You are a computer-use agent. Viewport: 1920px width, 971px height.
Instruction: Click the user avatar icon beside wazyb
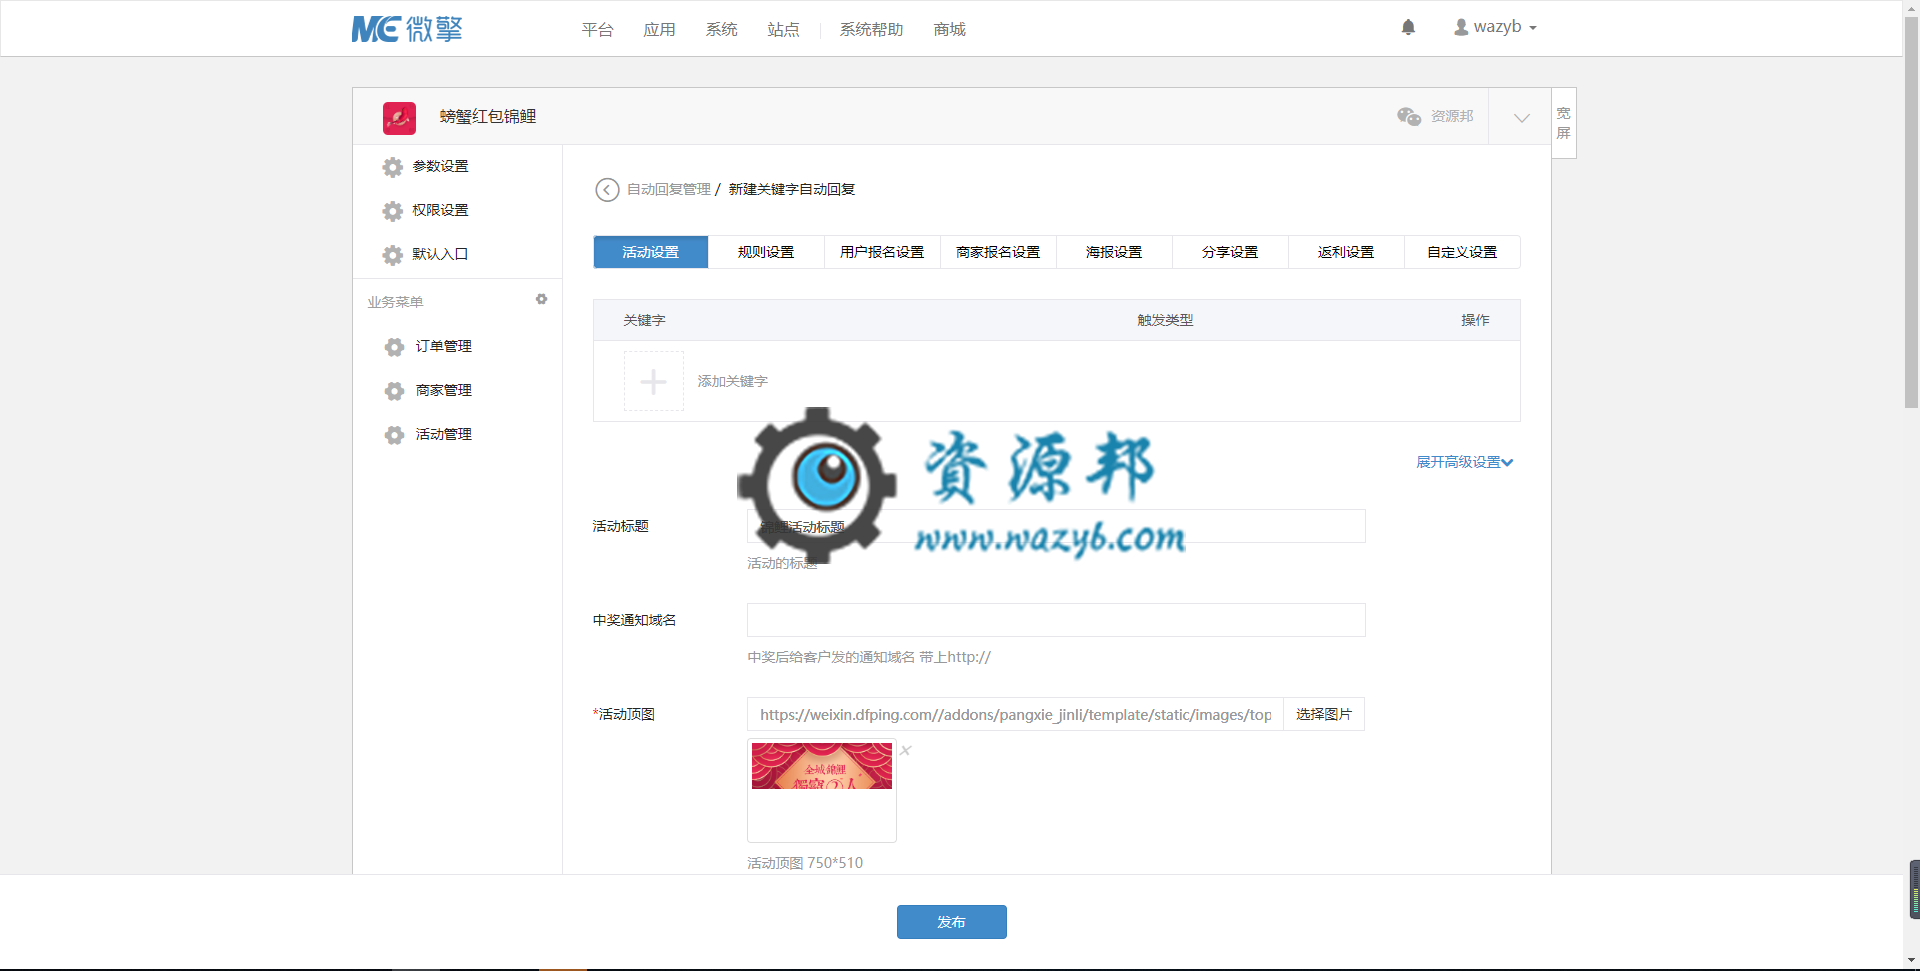click(1461, 27)
